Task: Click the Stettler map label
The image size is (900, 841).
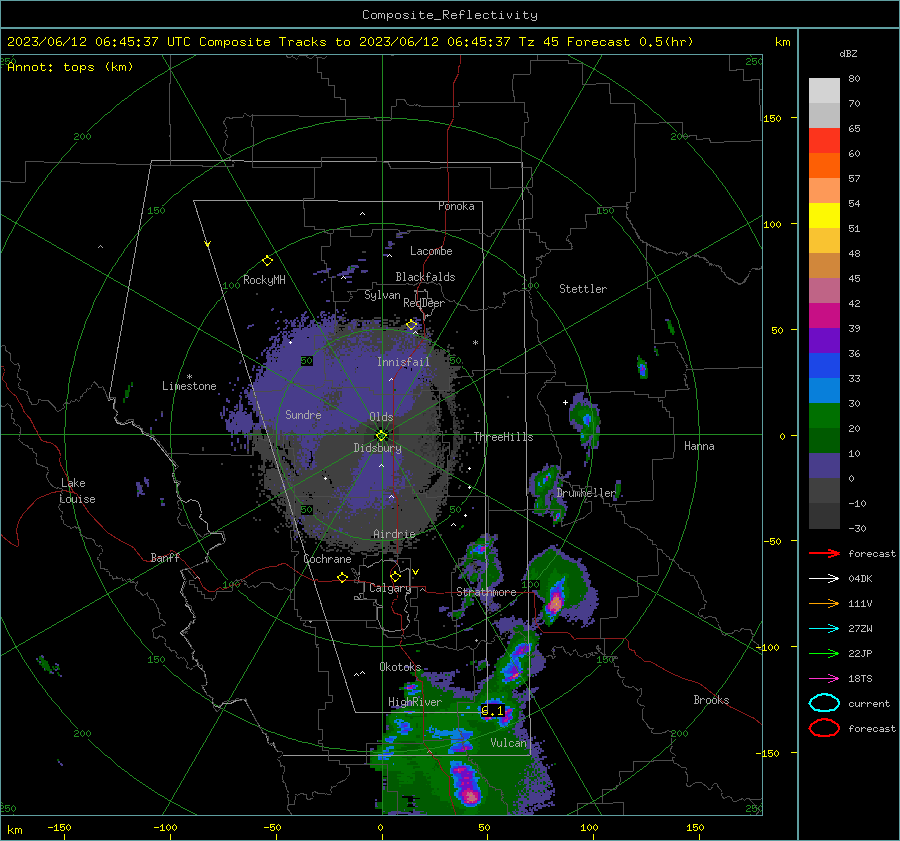Action: click(x=583, y=289)
